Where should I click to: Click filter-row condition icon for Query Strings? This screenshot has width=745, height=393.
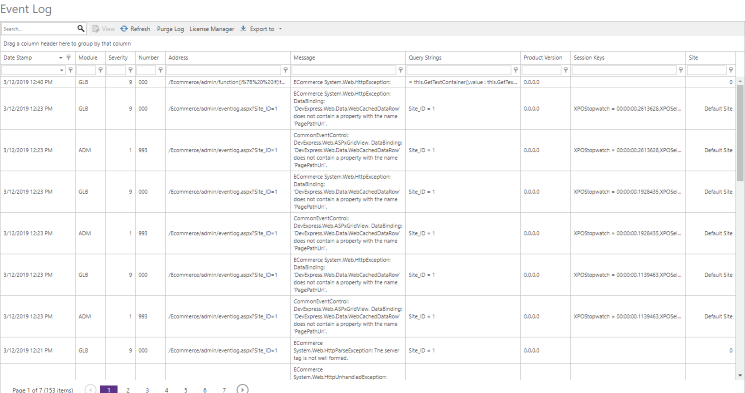[515, 70]
